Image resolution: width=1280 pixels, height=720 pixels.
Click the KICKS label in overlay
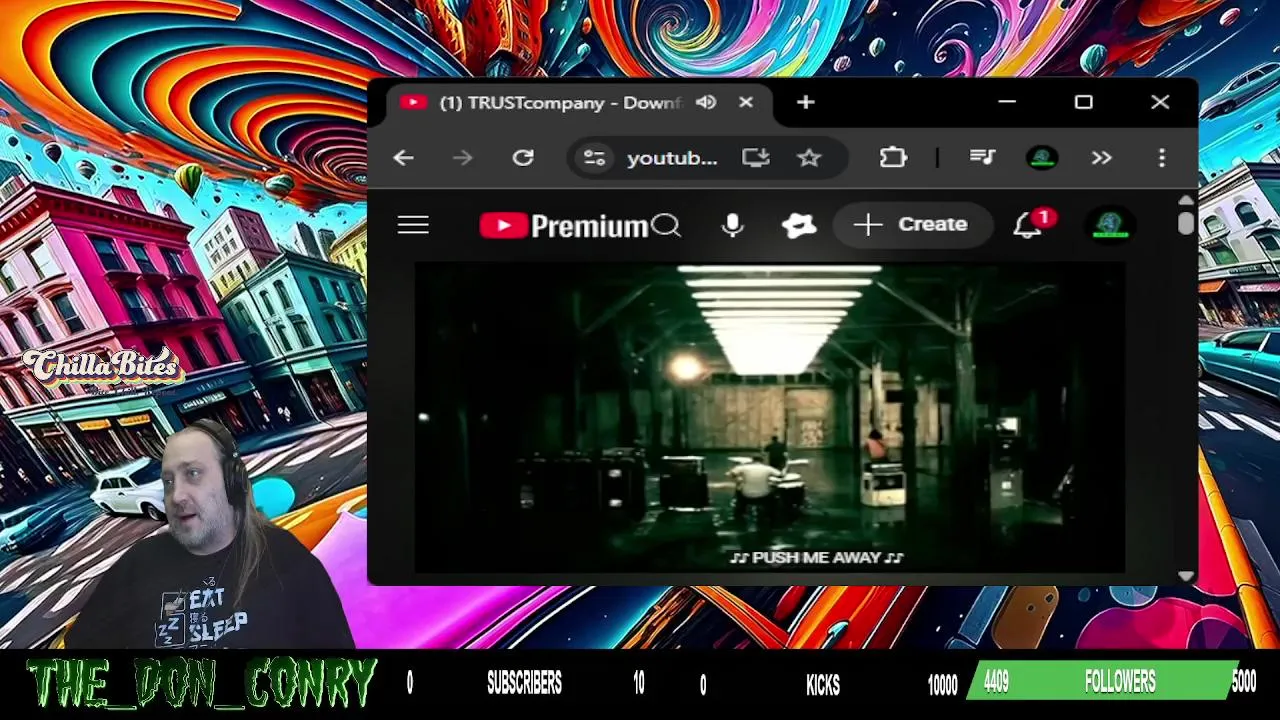(823, 685)
